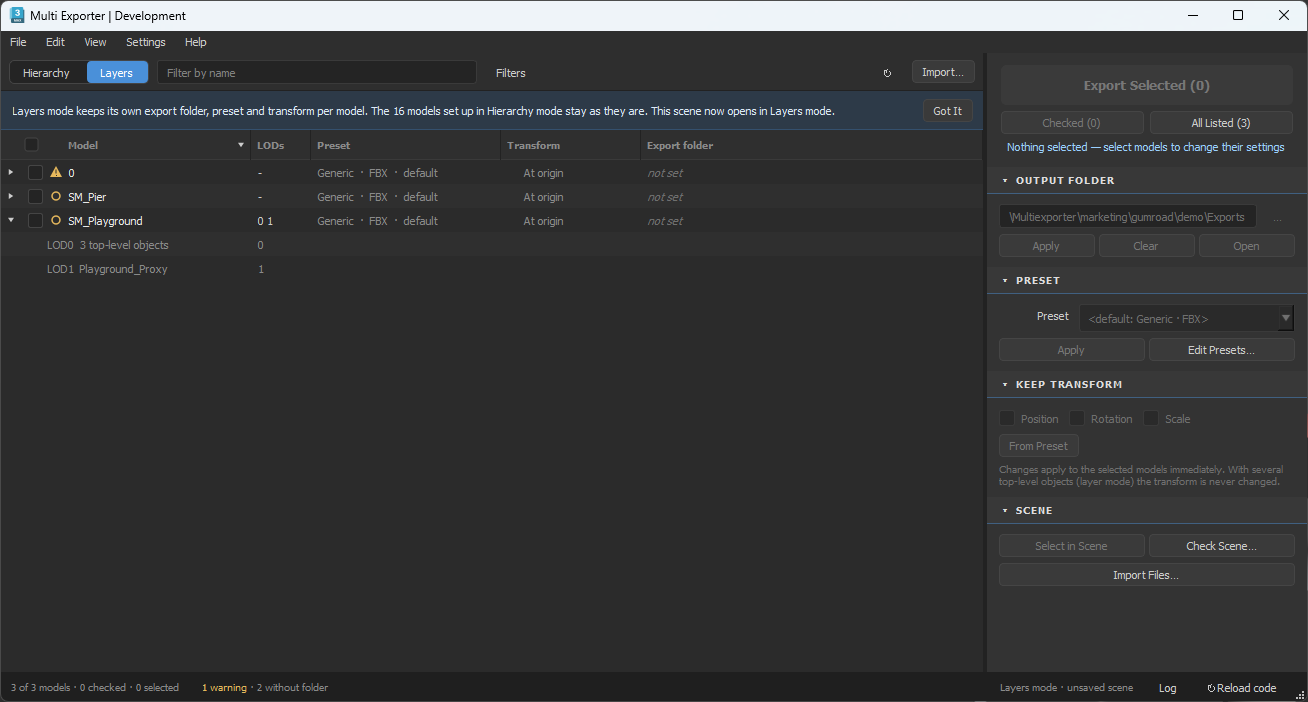Click the LOD0 '3 top-level objects' row
1308x702 pixels.
[x=491, y=245]
